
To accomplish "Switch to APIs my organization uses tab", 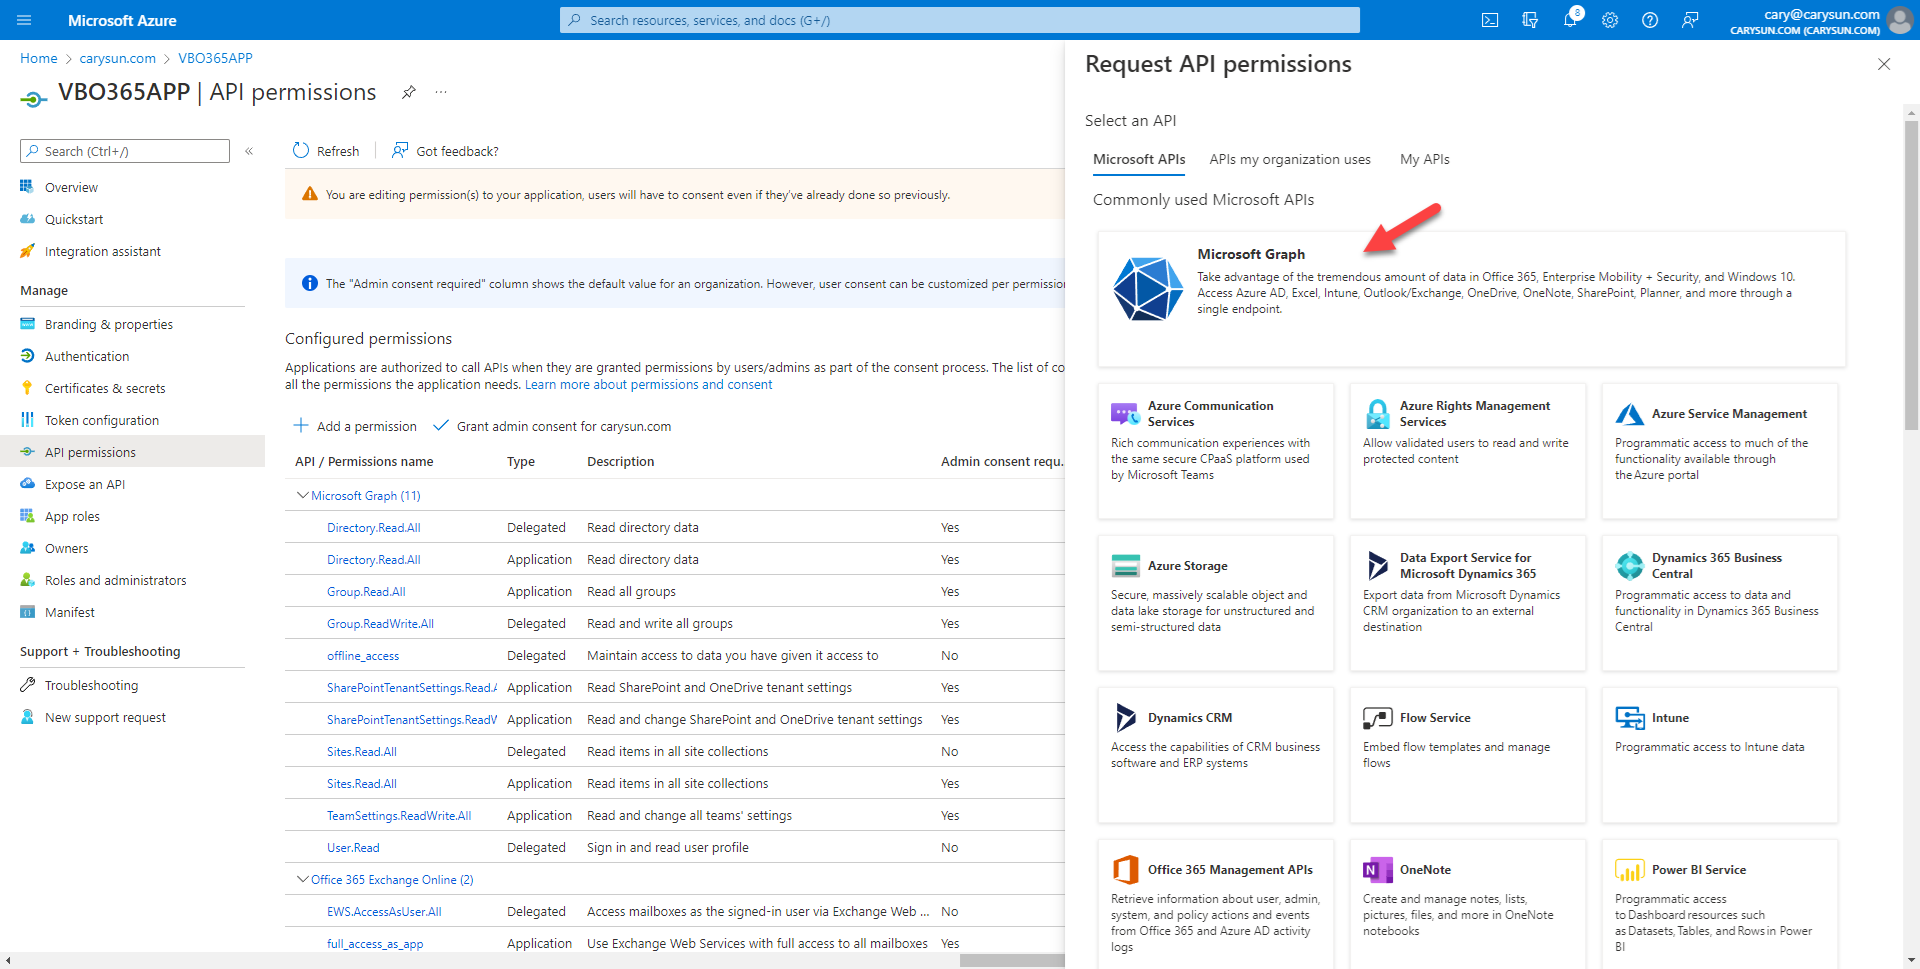I will tap(1290, 159).
